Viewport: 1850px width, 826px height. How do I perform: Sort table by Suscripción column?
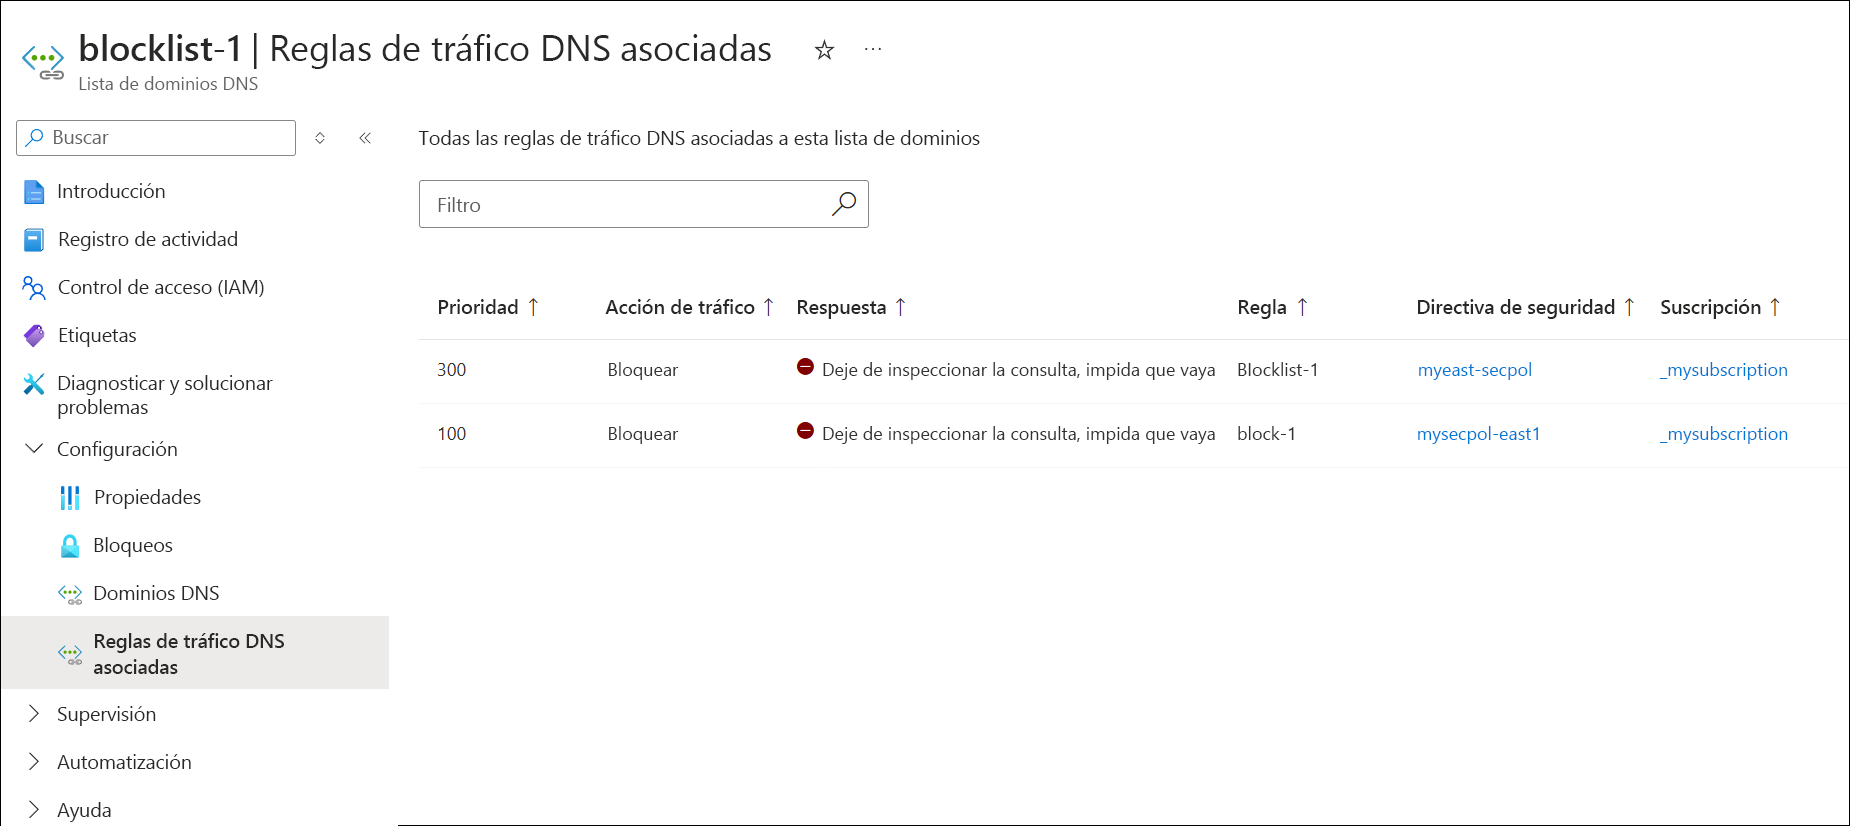click(x=1721, y=307)
